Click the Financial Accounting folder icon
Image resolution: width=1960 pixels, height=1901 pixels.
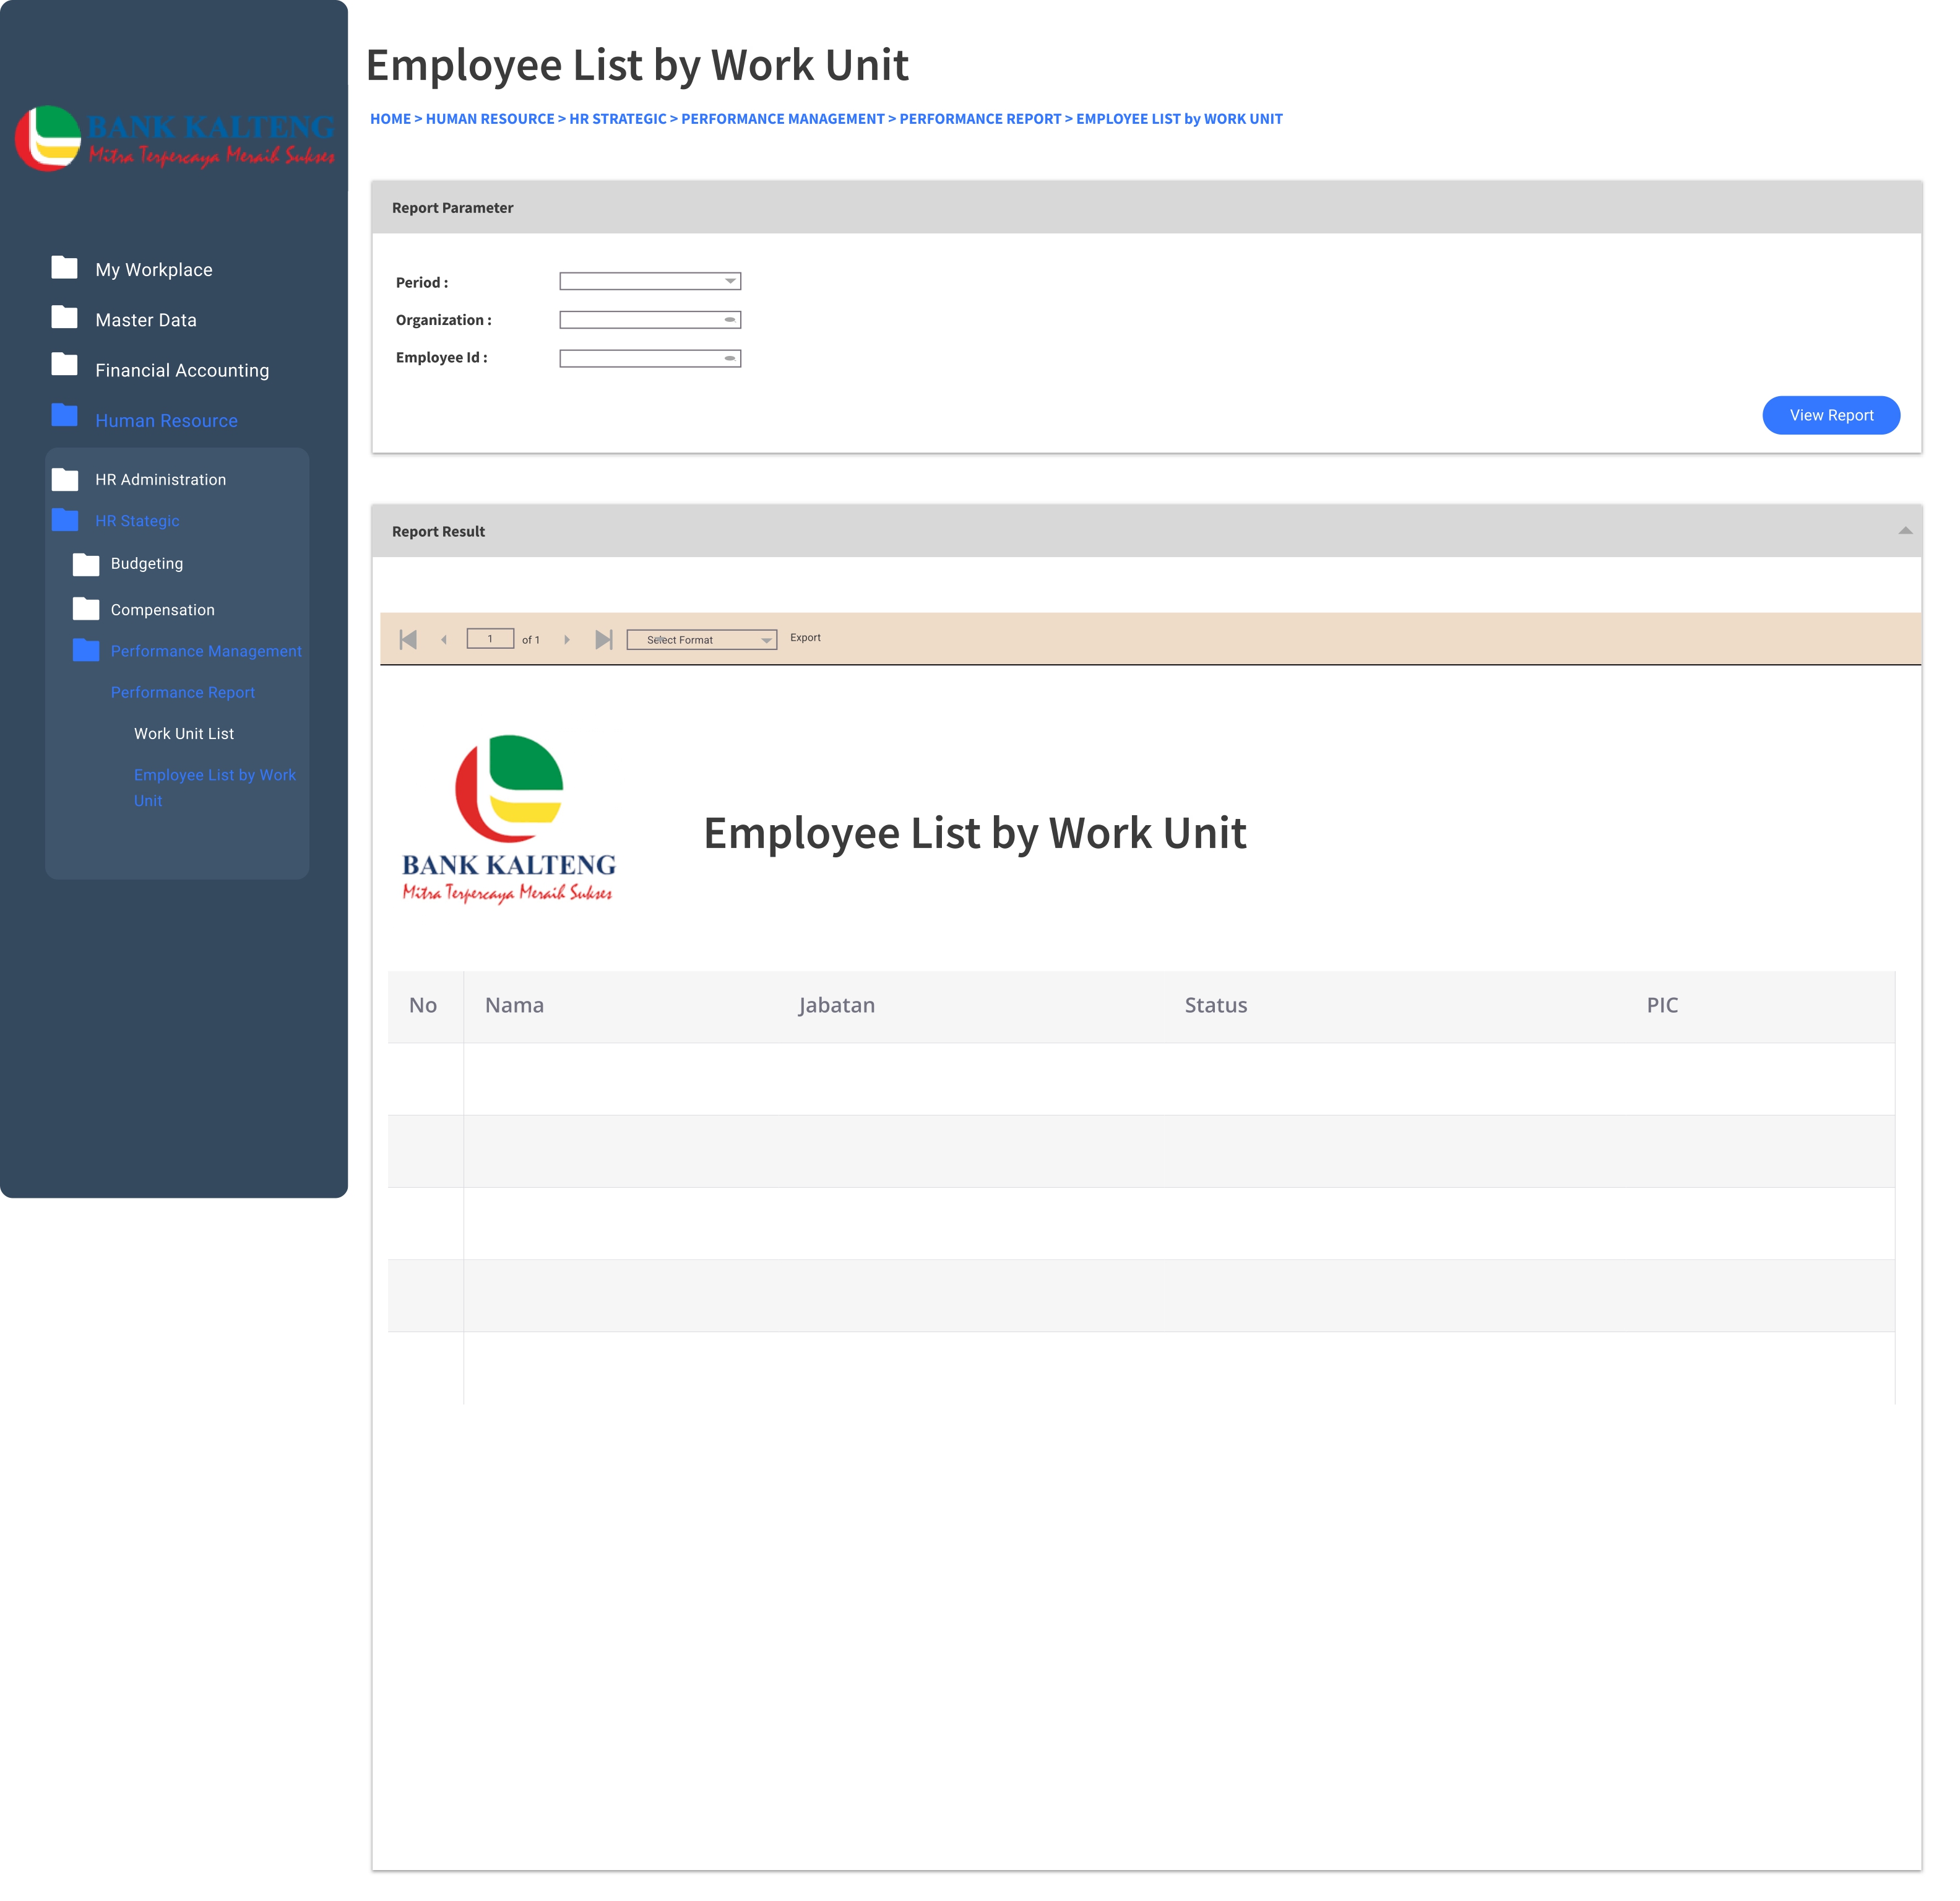65,365
